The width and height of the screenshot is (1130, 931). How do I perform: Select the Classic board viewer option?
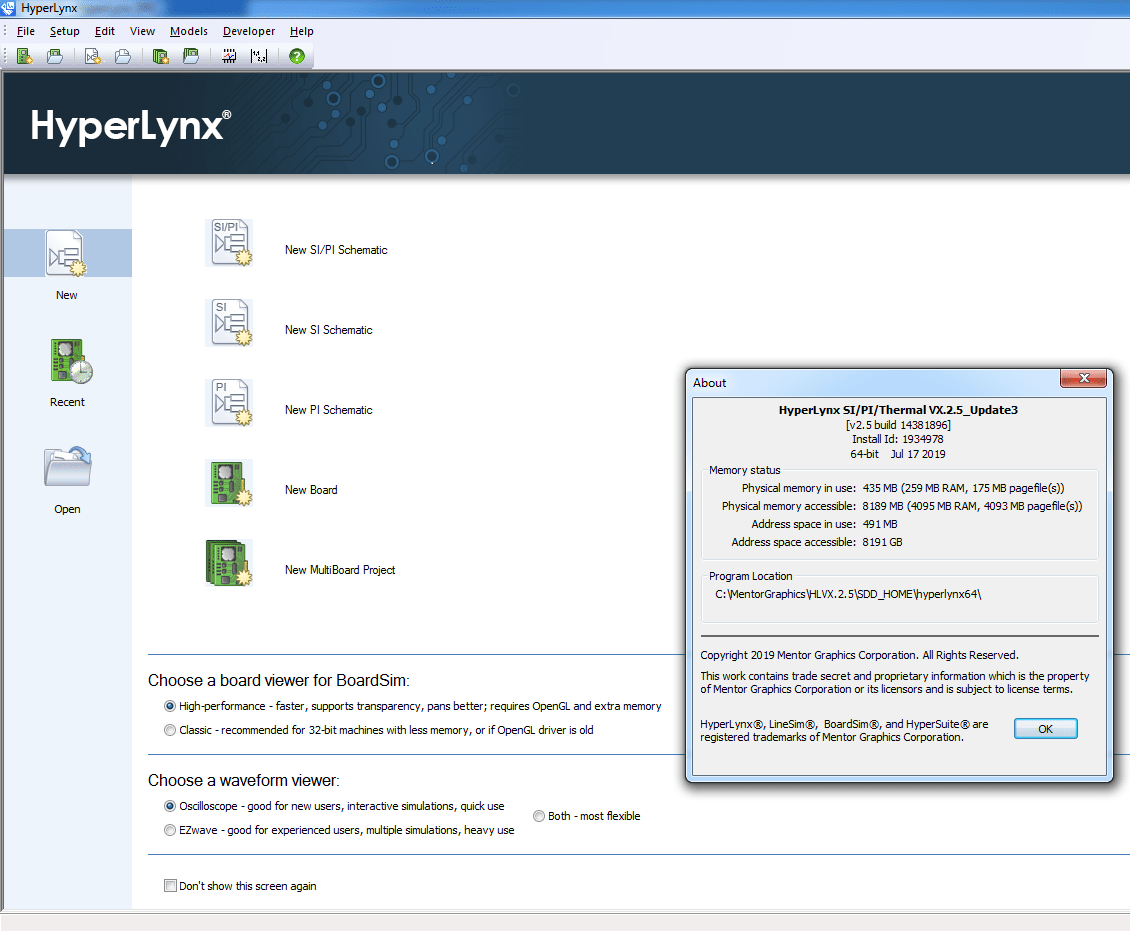(x=170, y=729)
